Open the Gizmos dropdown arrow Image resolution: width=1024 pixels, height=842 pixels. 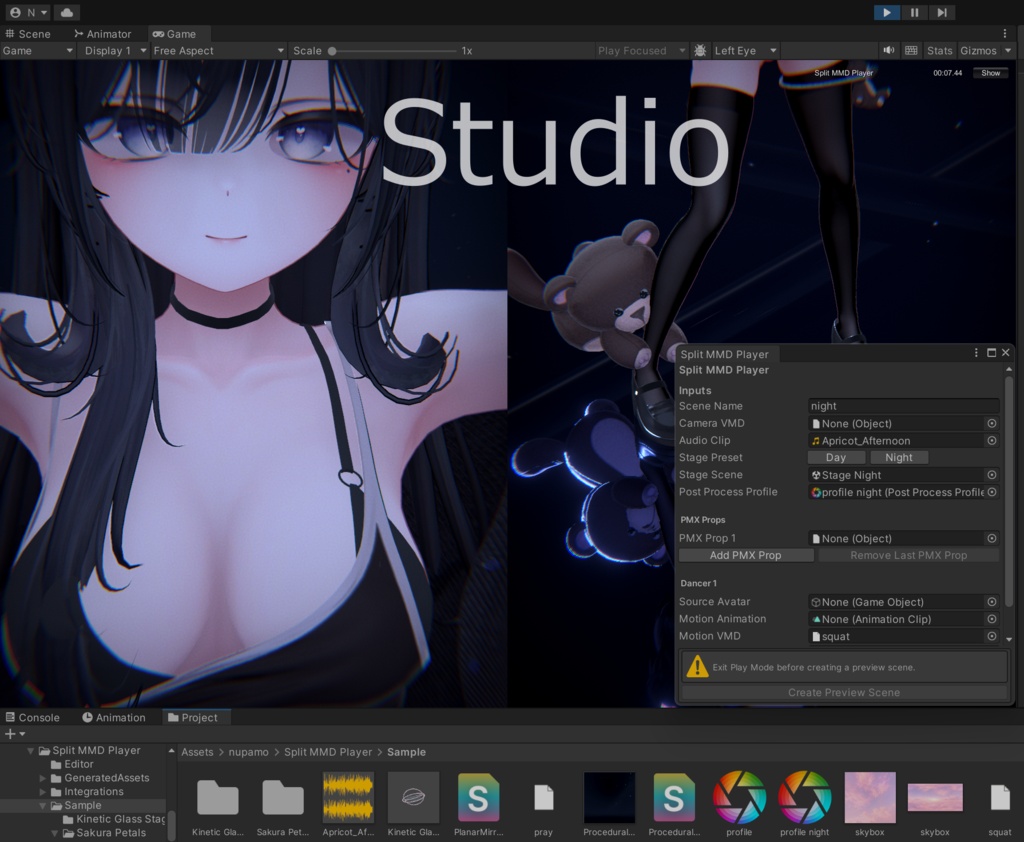pyautogui.click(x=1008, y=50)
